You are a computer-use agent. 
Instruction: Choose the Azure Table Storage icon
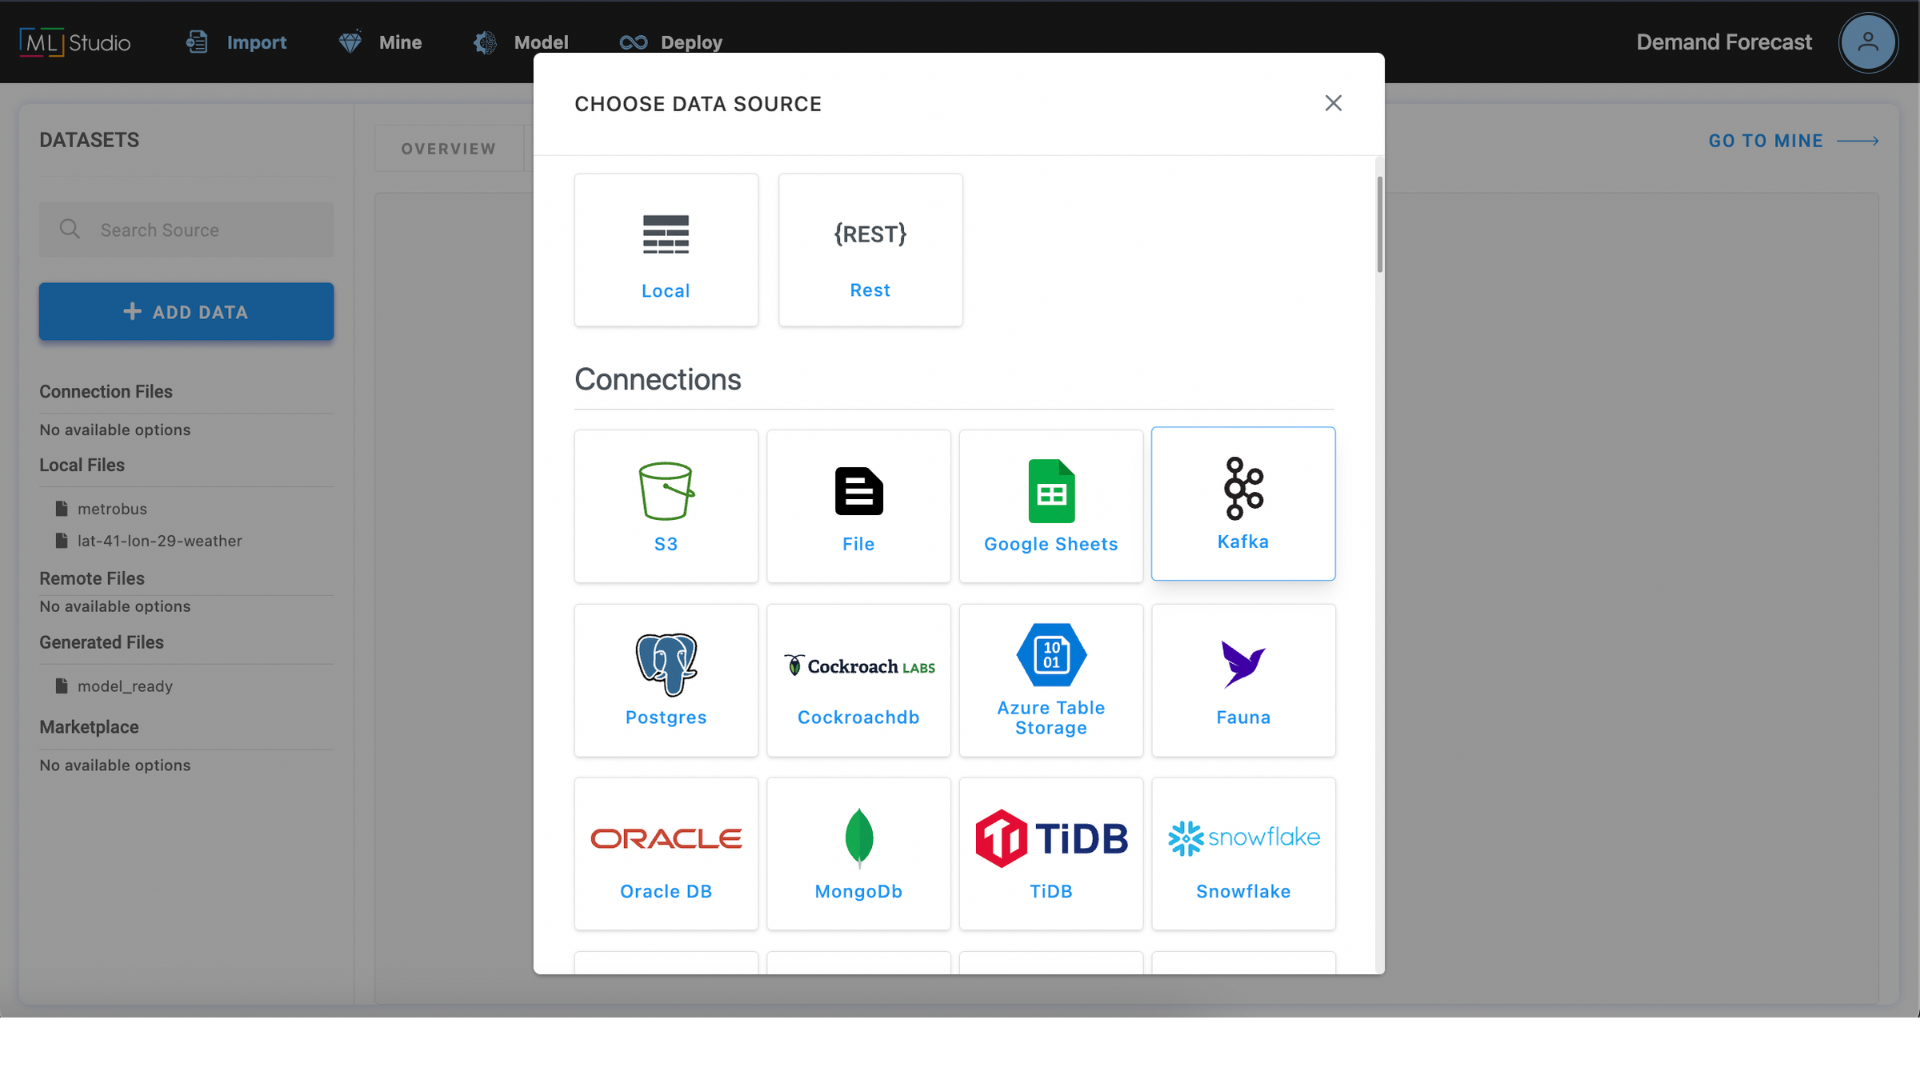[x=1051, y=655]
